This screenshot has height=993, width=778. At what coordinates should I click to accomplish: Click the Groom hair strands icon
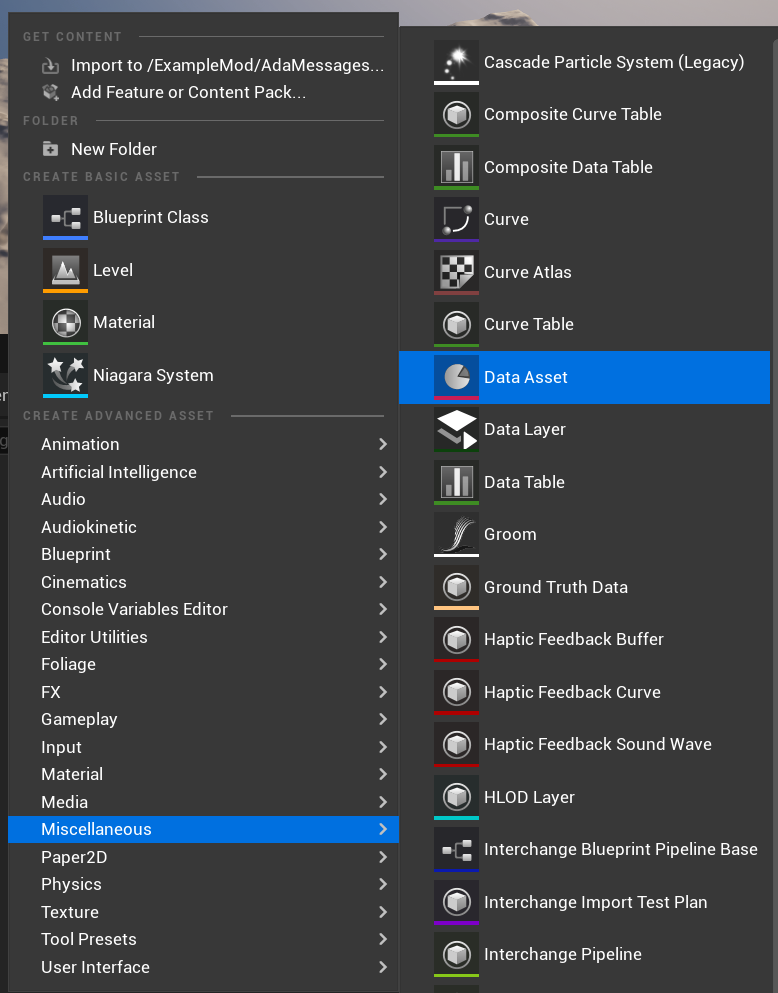[456, 534]
